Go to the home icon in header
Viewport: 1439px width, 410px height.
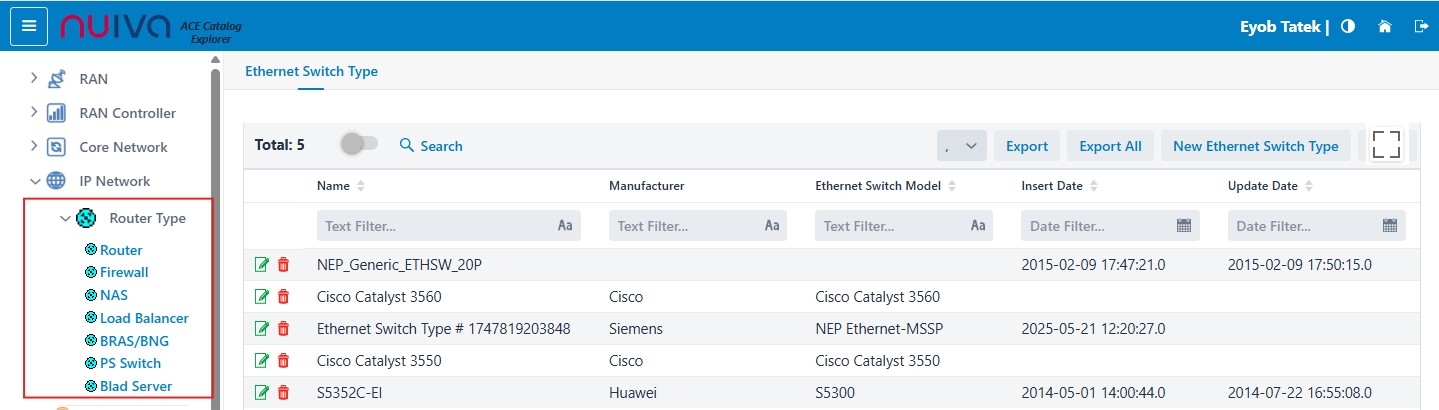click(x=1385, y=27)
